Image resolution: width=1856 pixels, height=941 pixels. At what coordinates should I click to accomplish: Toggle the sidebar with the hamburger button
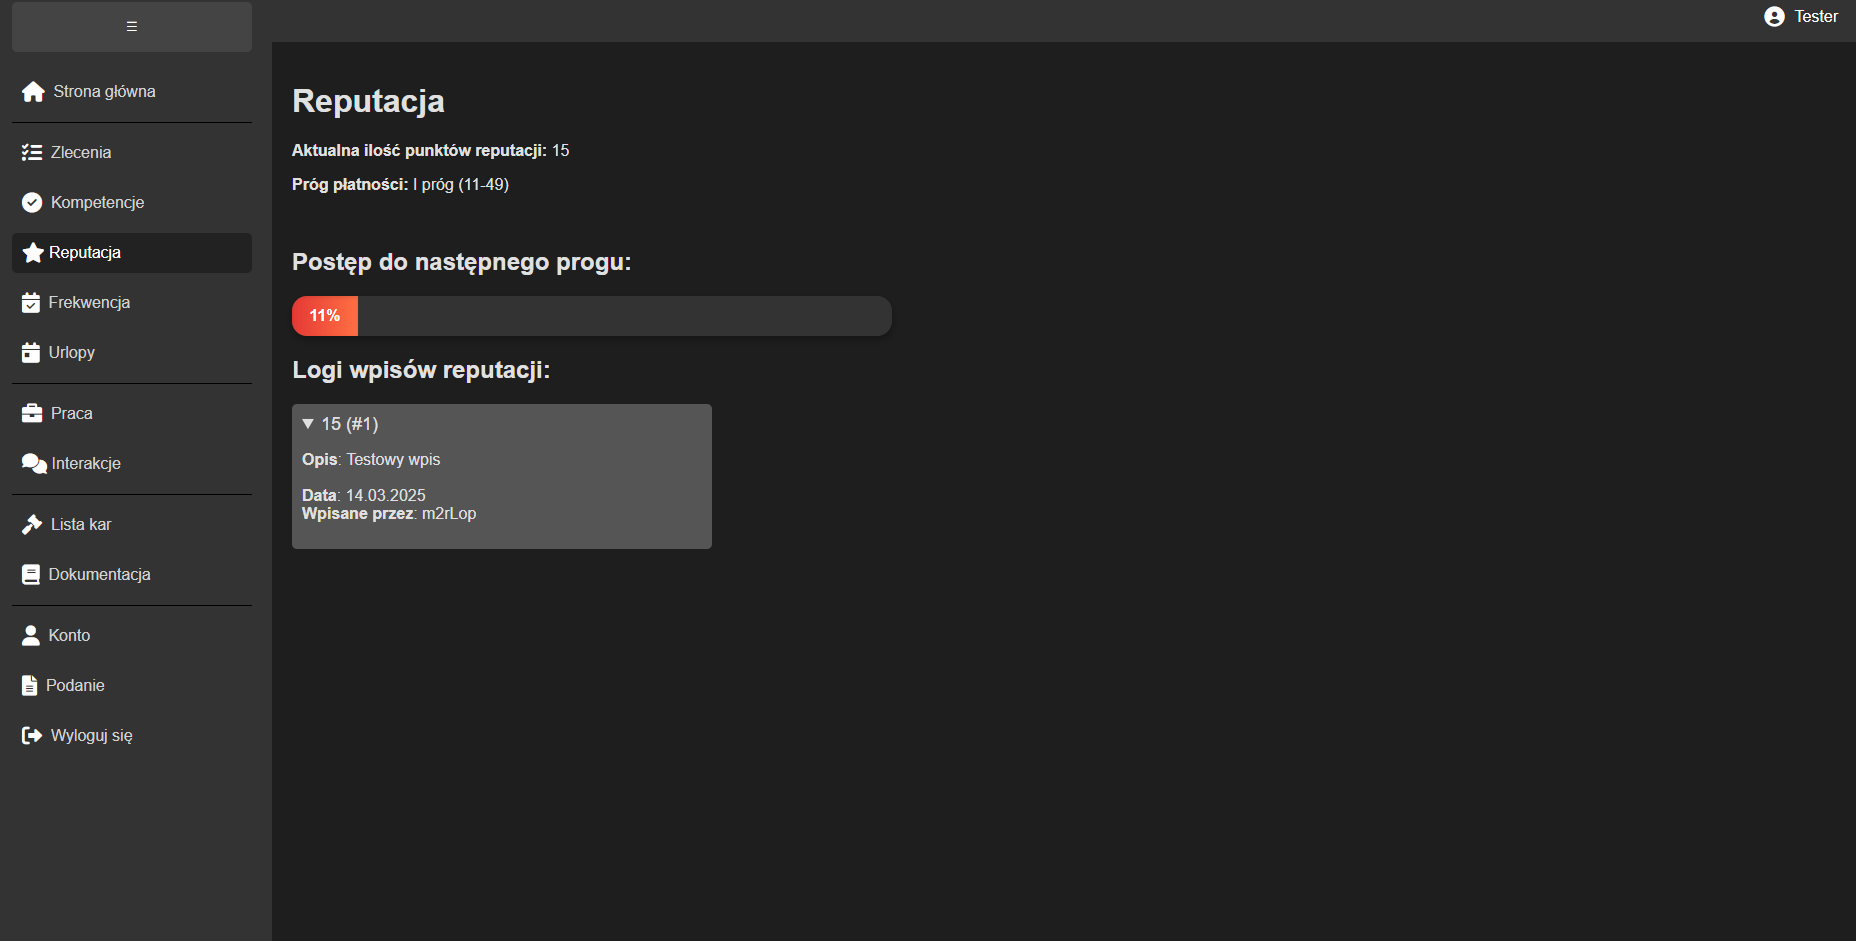[132, 27]
